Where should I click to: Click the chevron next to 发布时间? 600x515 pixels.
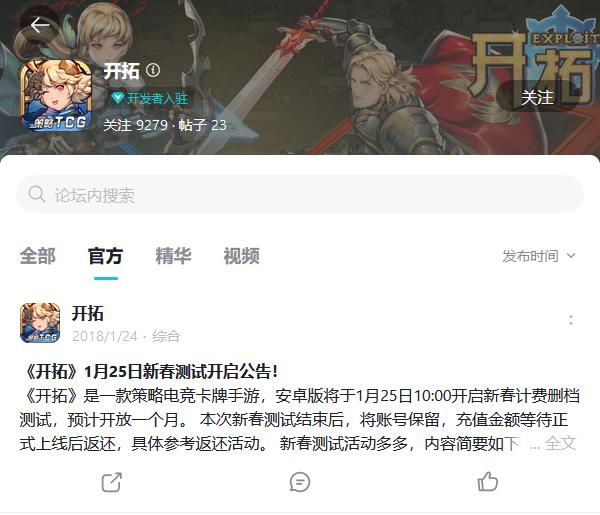coord(571,256)
